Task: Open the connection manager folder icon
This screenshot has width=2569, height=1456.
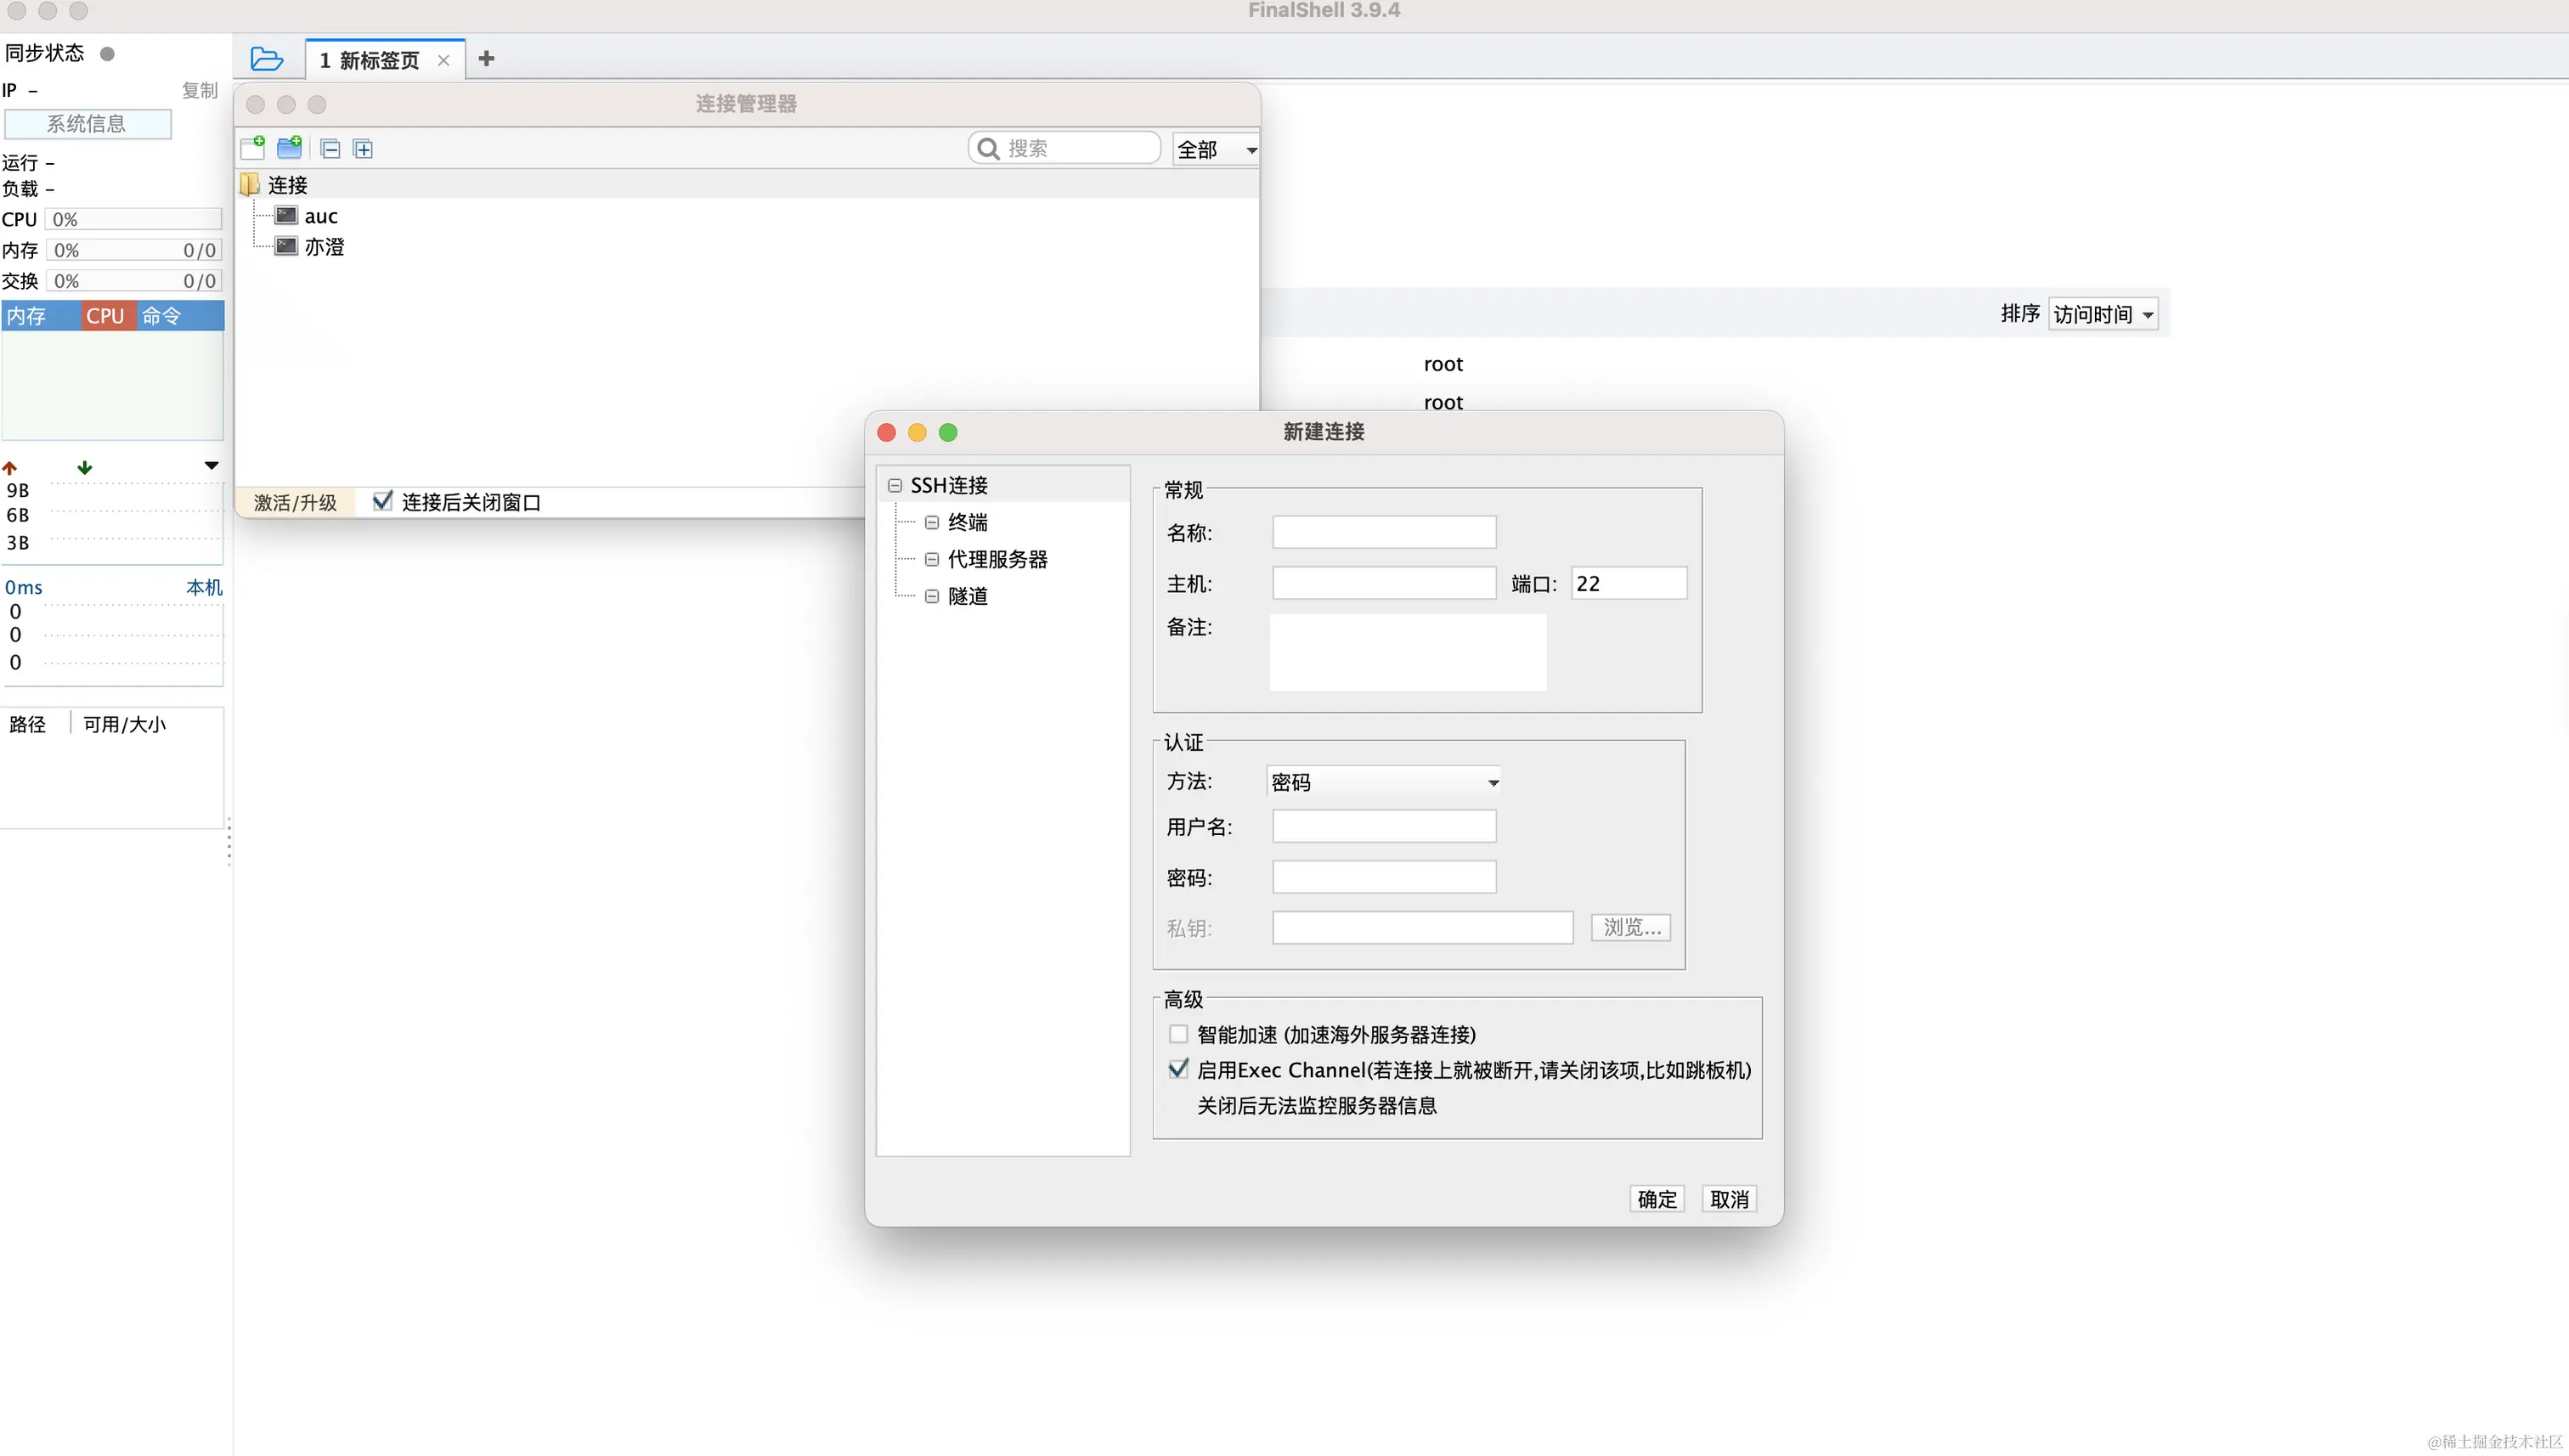Action: (x=266, y=59)
